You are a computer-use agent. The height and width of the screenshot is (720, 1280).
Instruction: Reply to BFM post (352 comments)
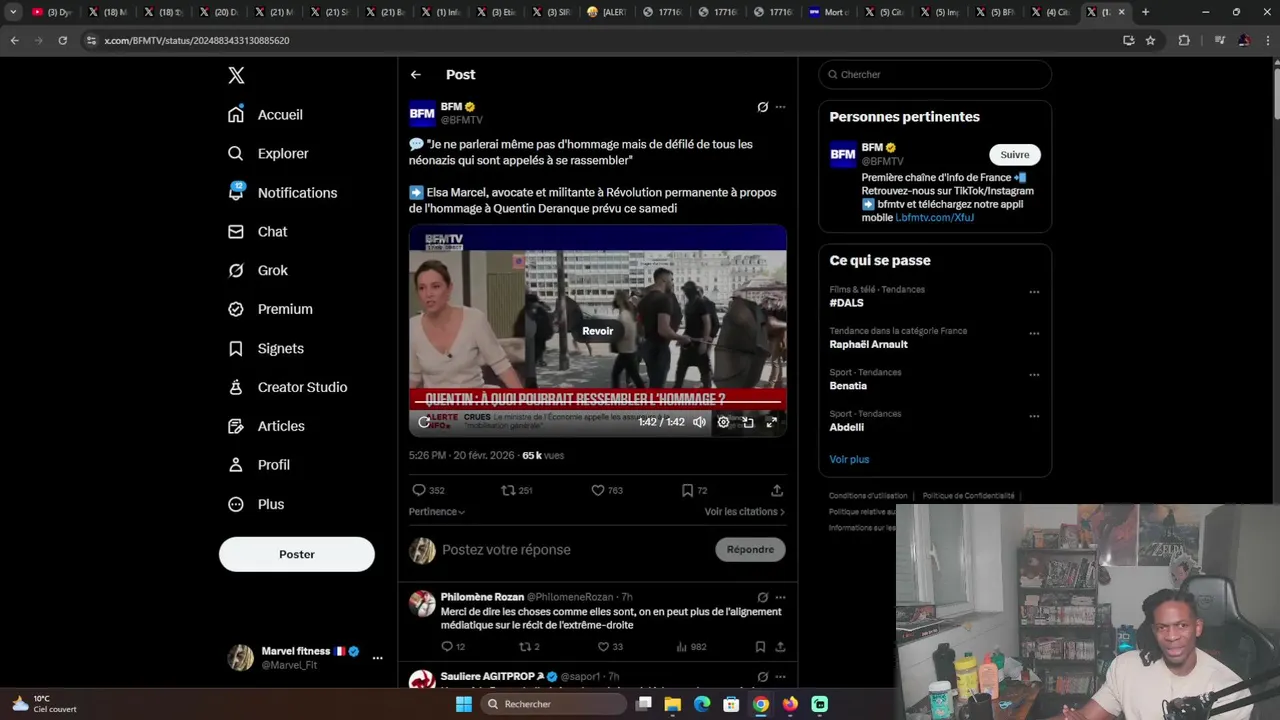pyautogui.click(x=428, y=490)
